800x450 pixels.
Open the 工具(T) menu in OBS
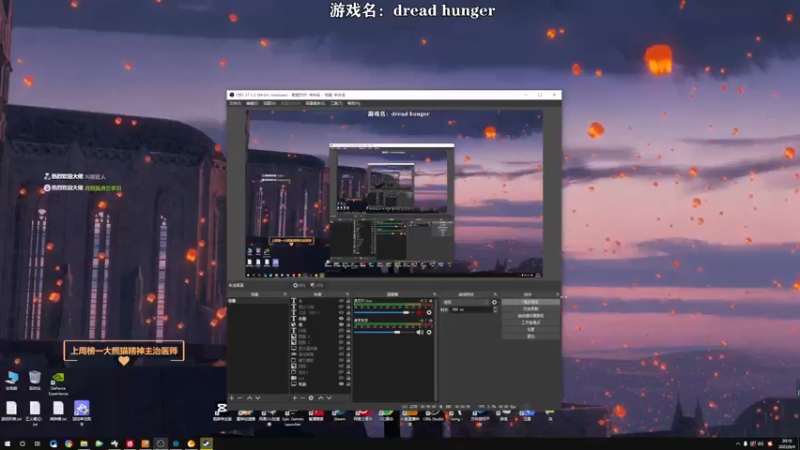[336, 103]
